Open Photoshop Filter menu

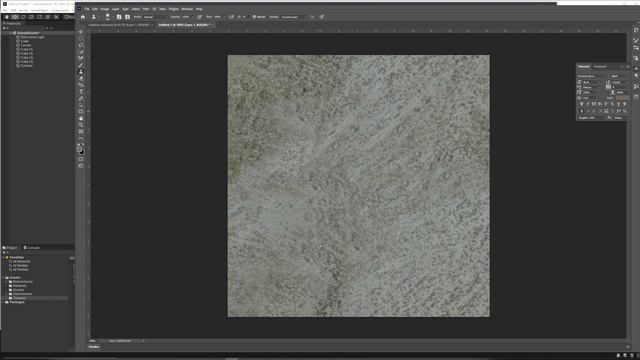point(146,9)
